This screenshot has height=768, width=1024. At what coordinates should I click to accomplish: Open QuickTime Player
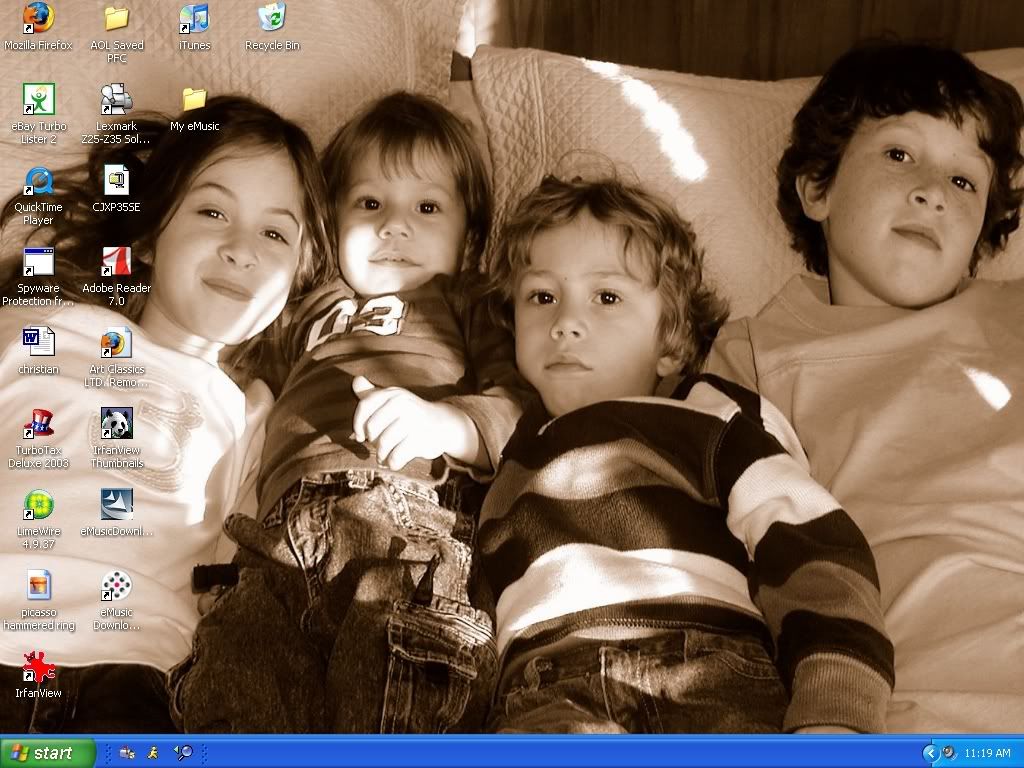point(38,182)
